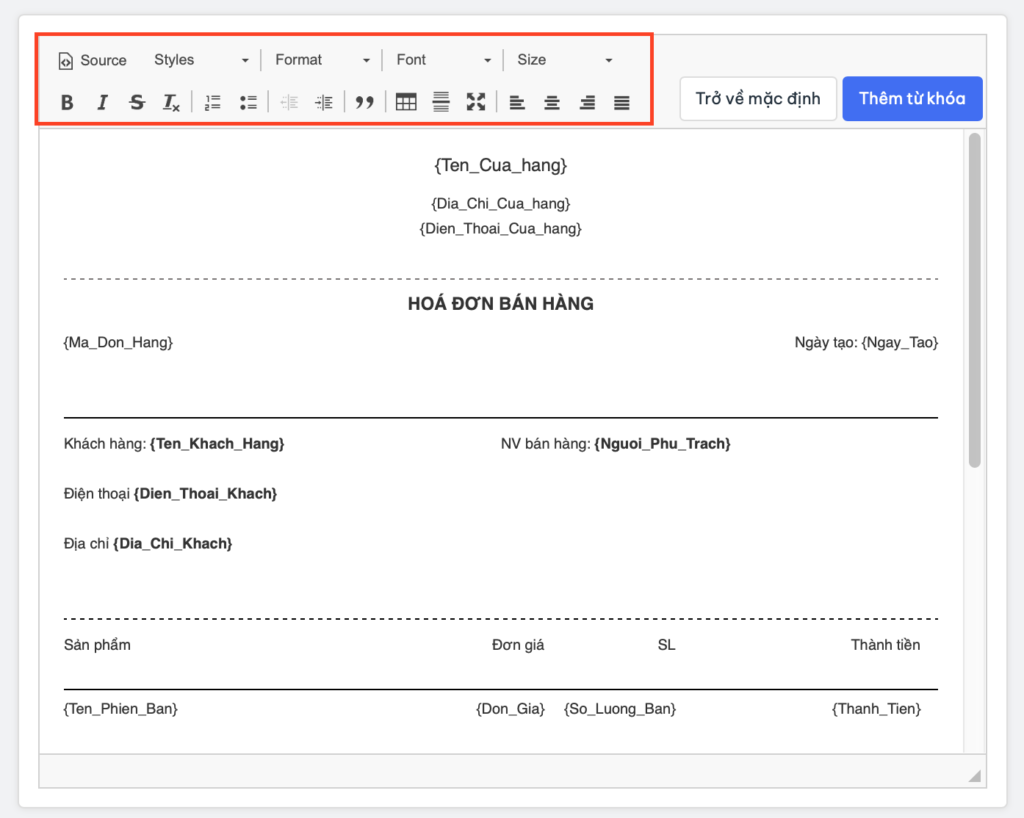Insert a horizontal line

(440, 102)
